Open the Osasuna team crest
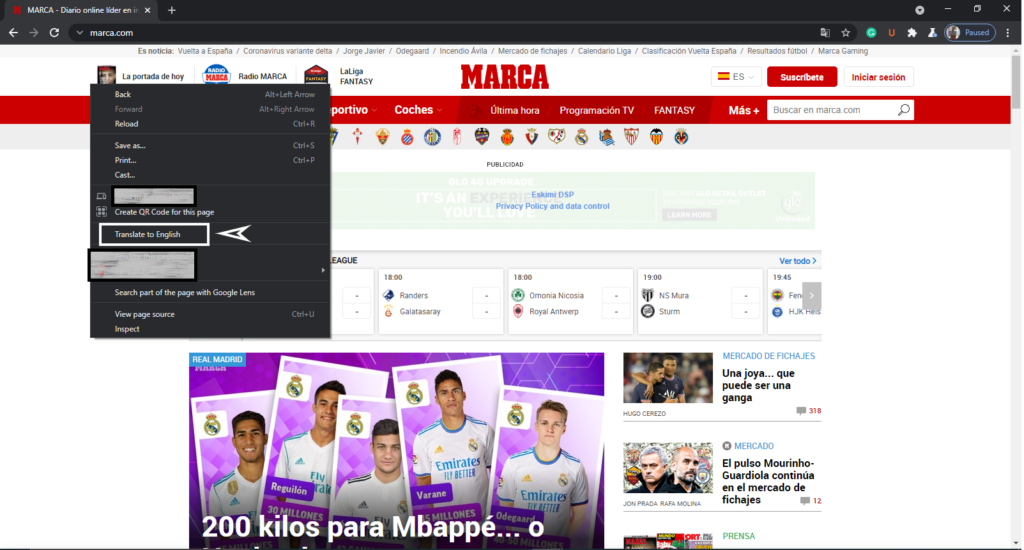The width and height of the screenshot is (1024, 550). pyautogui.click(x=532, y=137)
